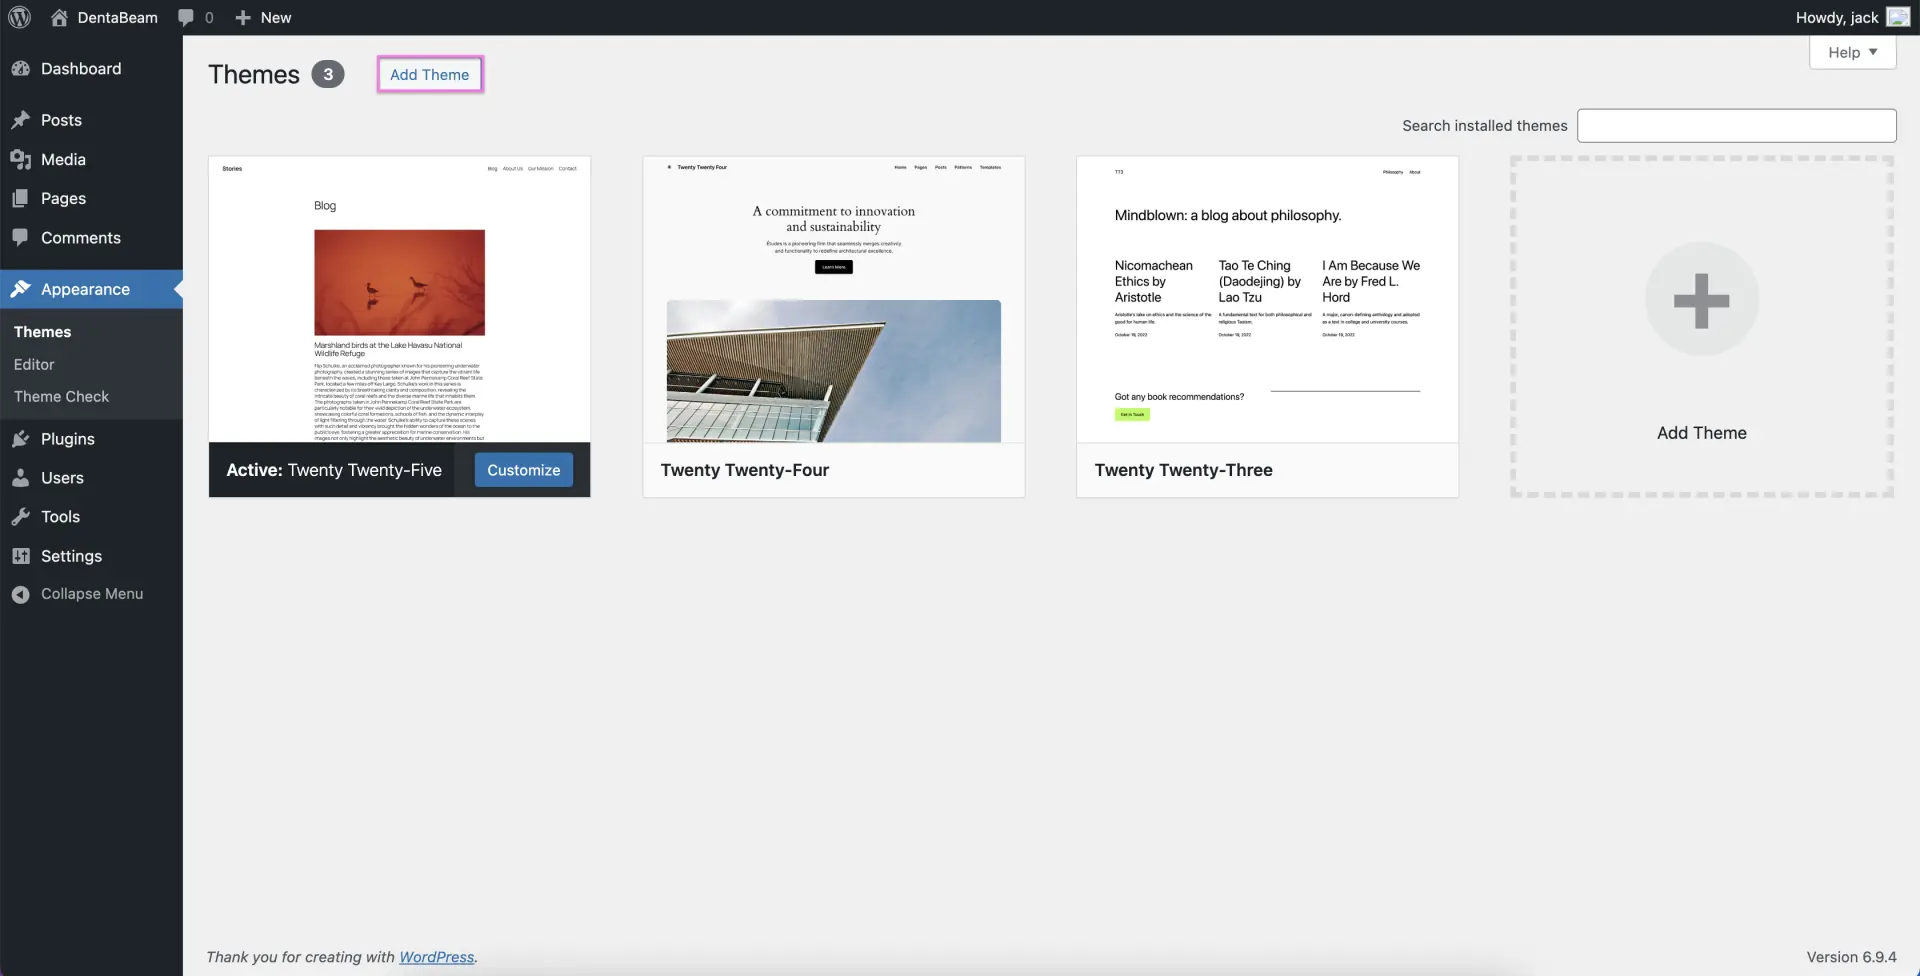Select the Twenty Twenty-Three theme screenshot

1267,299
